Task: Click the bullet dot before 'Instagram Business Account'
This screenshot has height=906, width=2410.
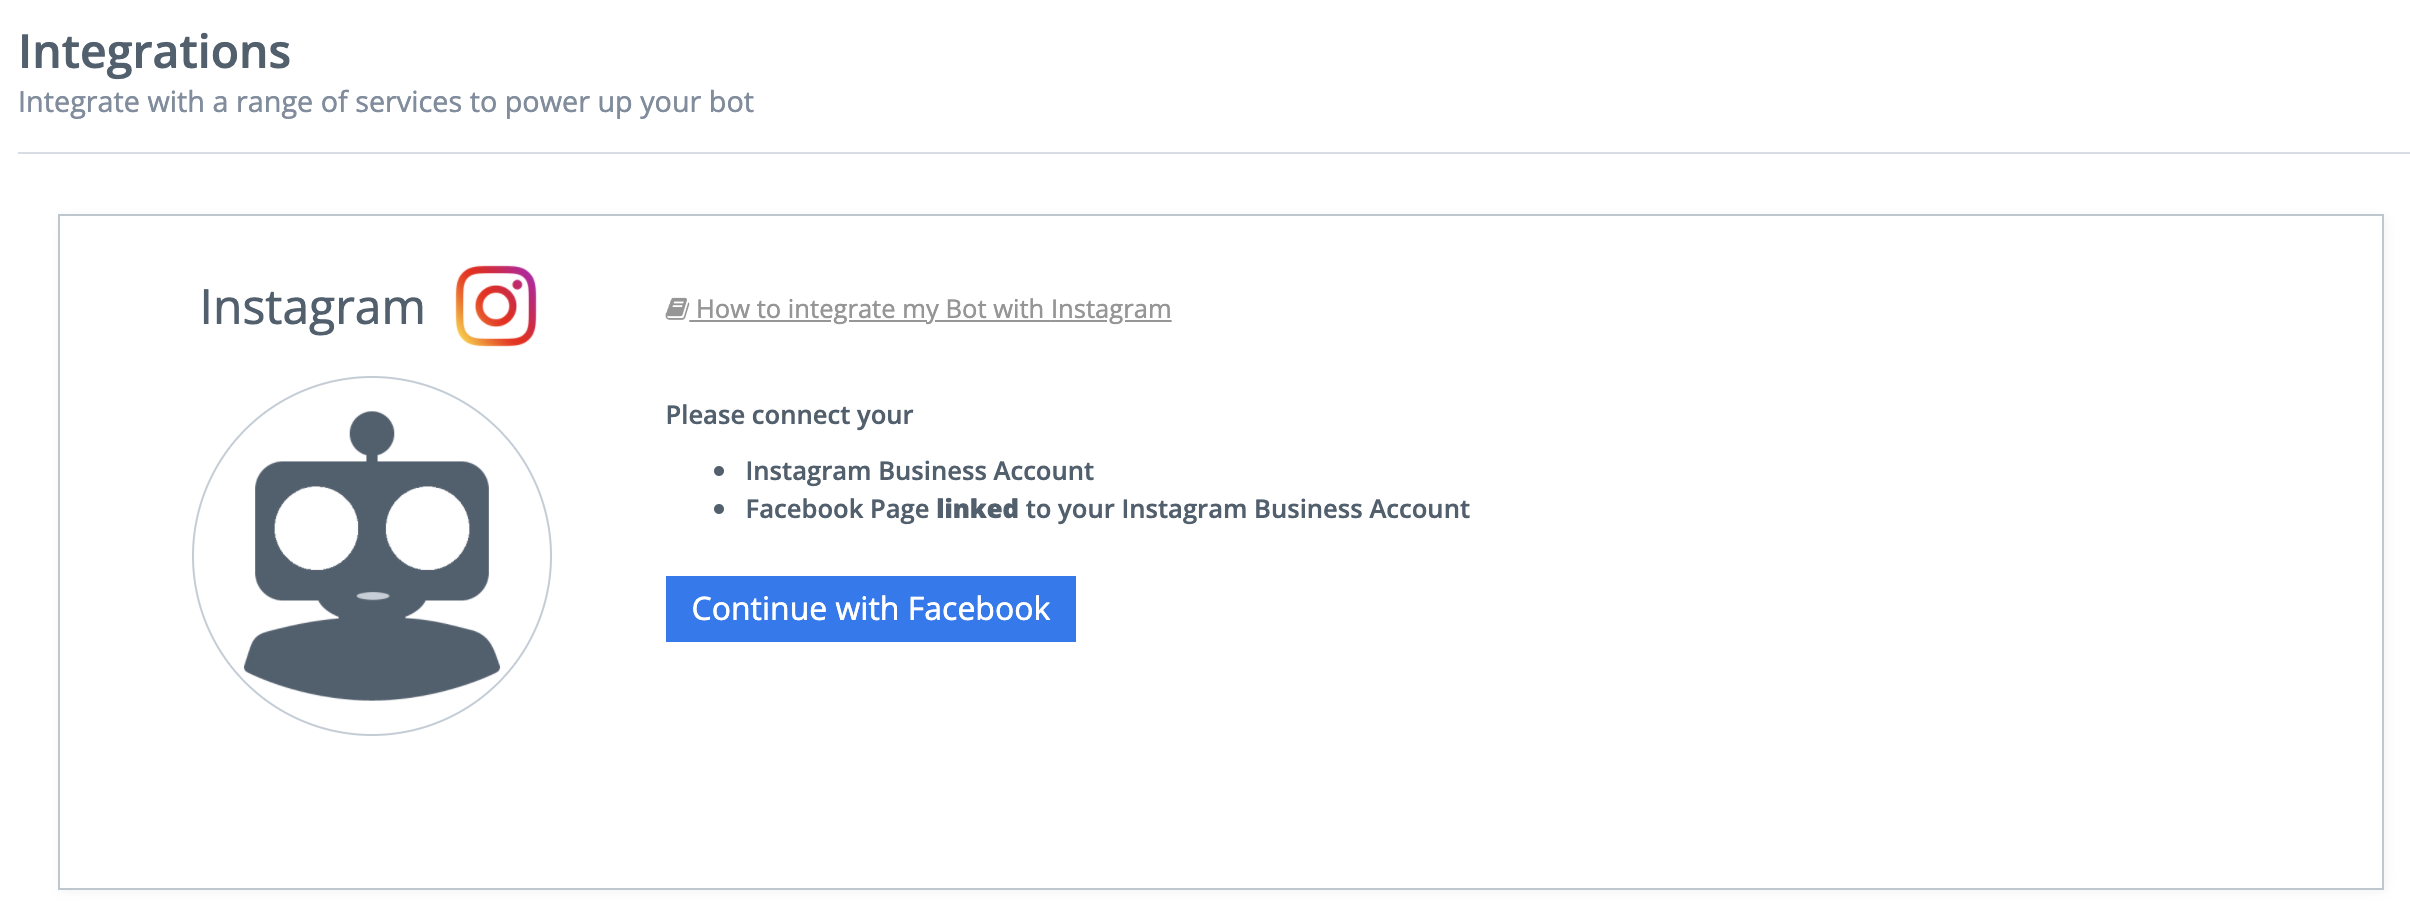Action: (719, 471)
